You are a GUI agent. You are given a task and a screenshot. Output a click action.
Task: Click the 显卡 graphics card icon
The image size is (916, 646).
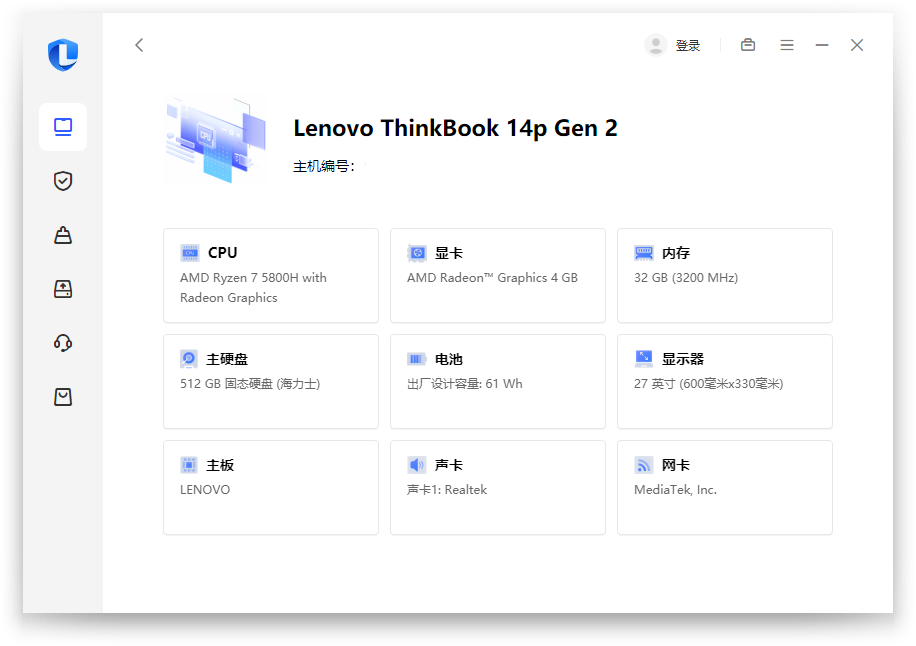tap(417, 253)
